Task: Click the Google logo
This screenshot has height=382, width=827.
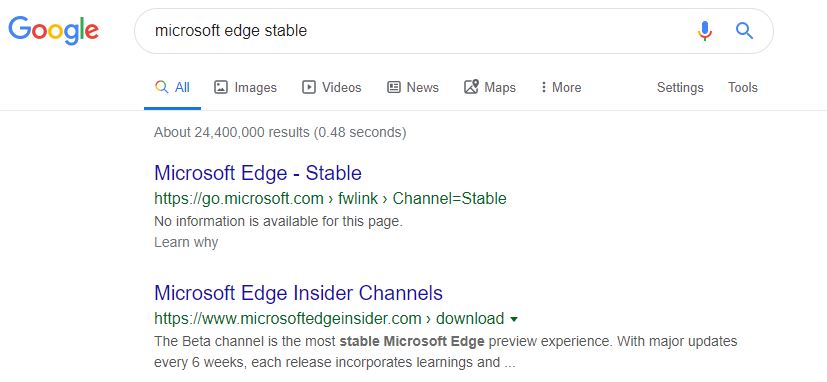Action: 53,30
